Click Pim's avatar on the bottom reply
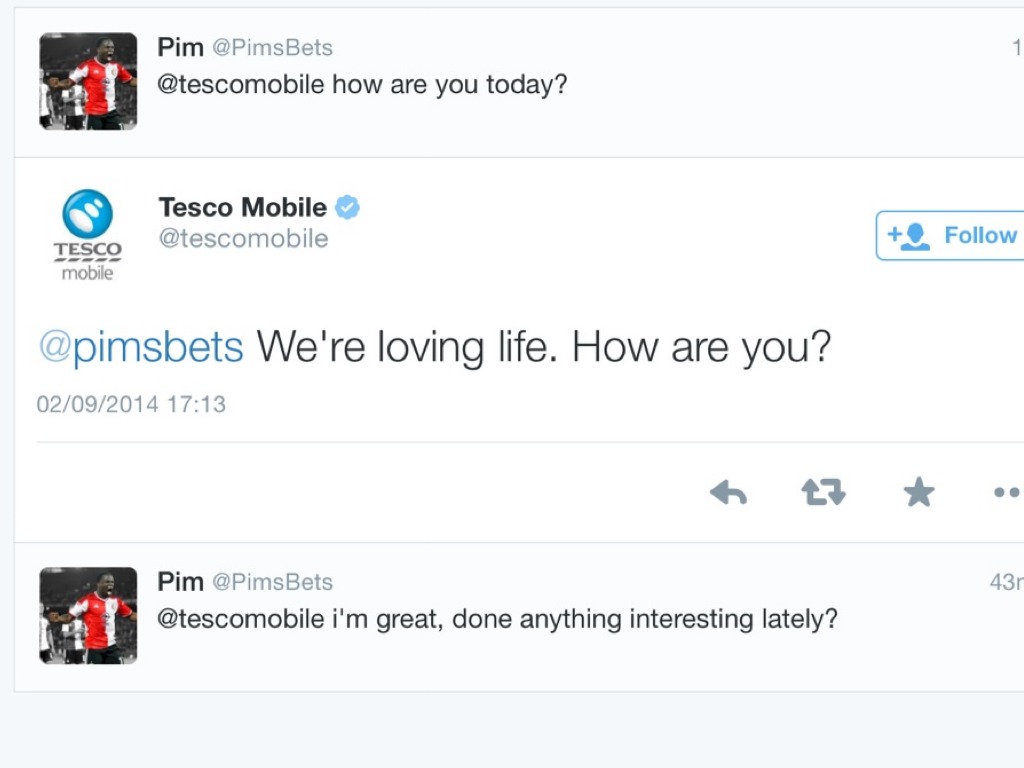1024x768 pixels. [x=88, y=615]
